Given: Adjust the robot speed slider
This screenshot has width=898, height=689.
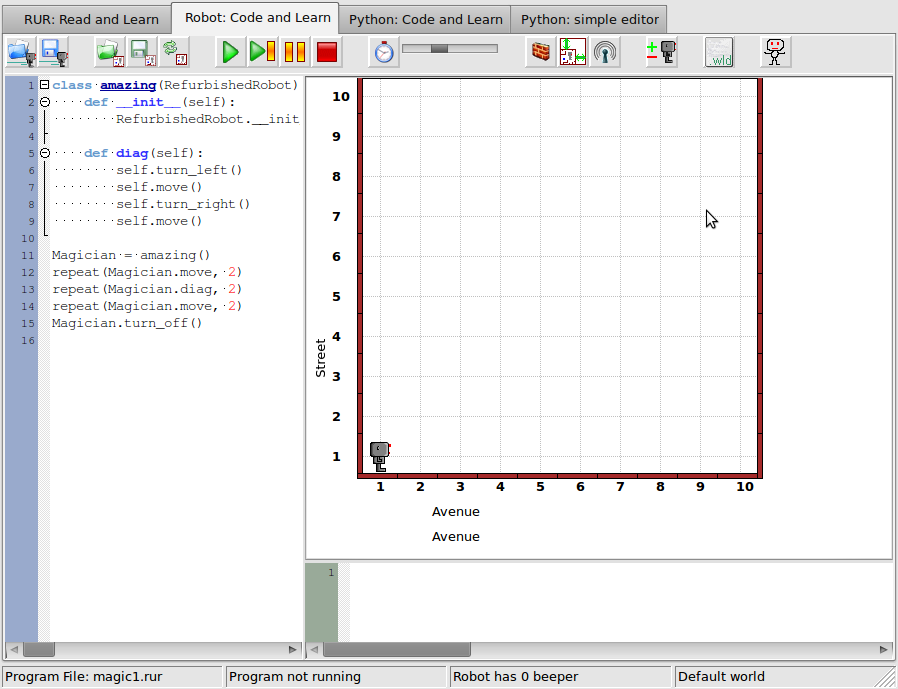Looking at the screenshot, I should [x=450, y=49].
